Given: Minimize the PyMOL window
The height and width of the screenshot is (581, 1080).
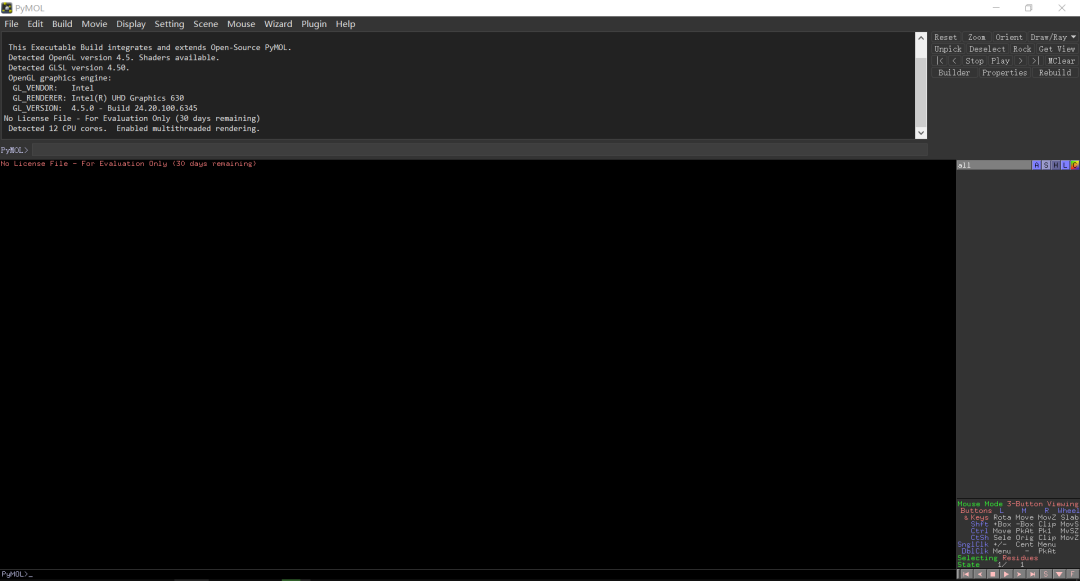Looking at the screenshot, I should coord(996,8).
